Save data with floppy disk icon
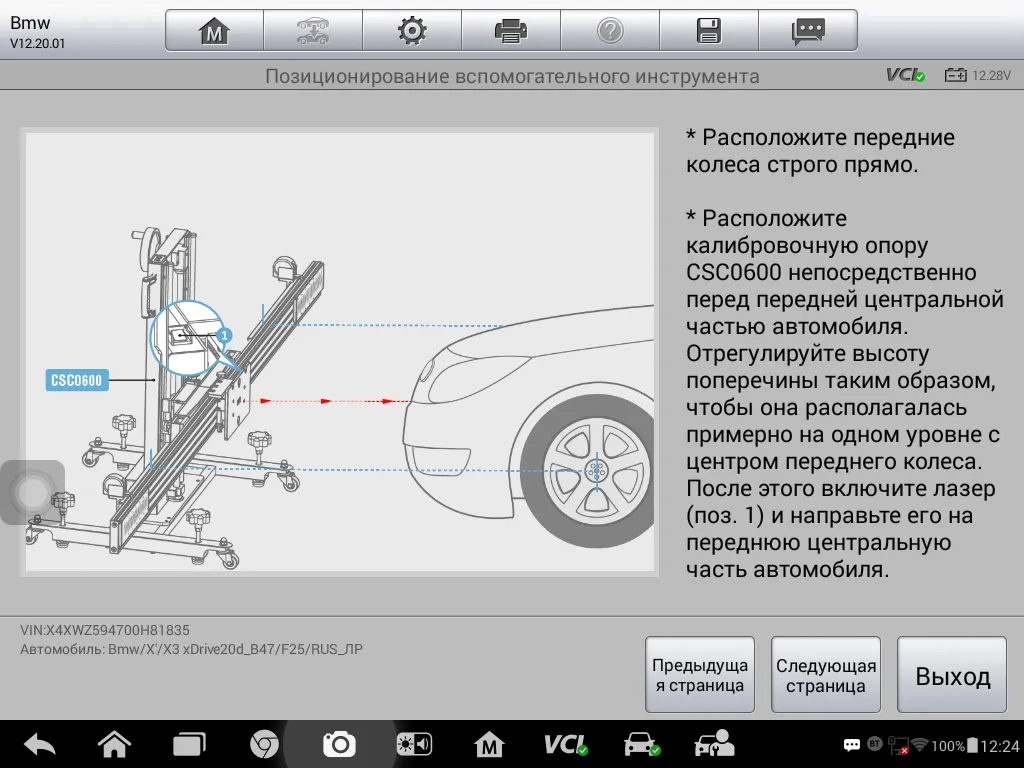Image resolution: width=1024 pixels, height=768 pixels. tap(709, 31)
